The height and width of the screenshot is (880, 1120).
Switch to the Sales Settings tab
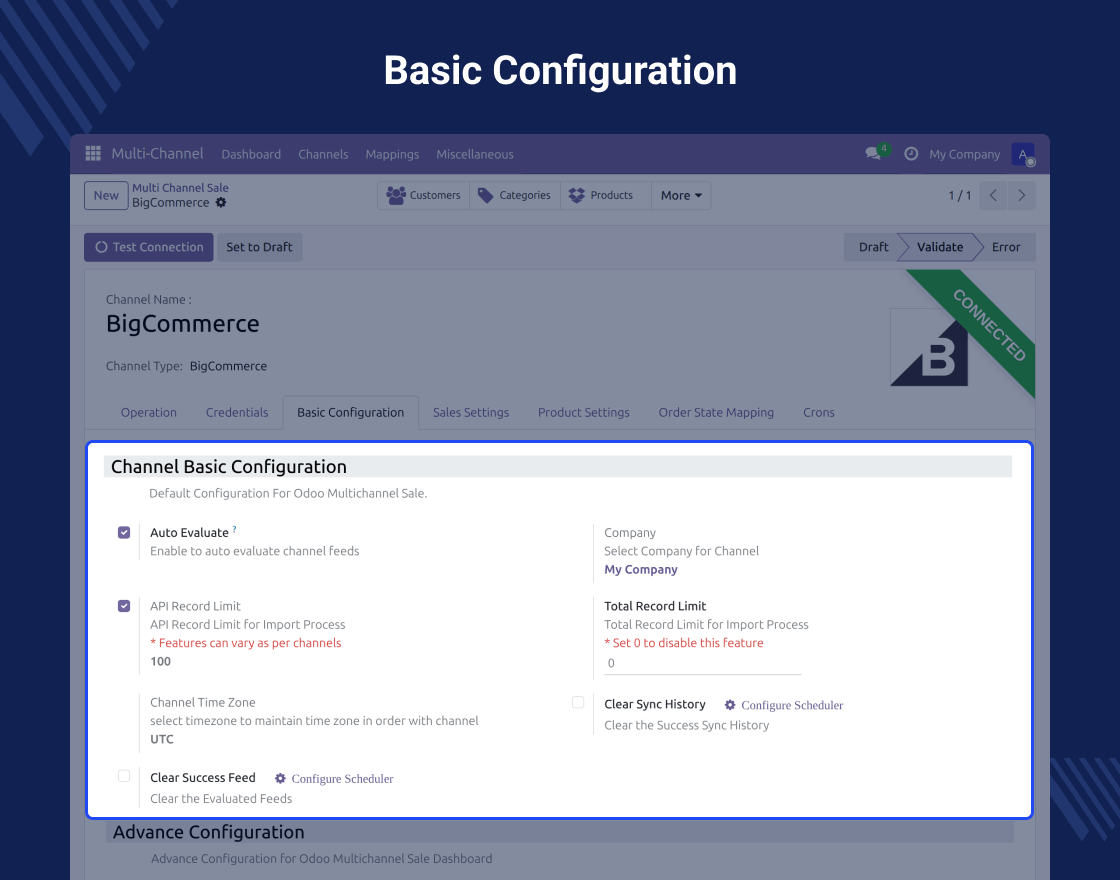tap(471, 413)
